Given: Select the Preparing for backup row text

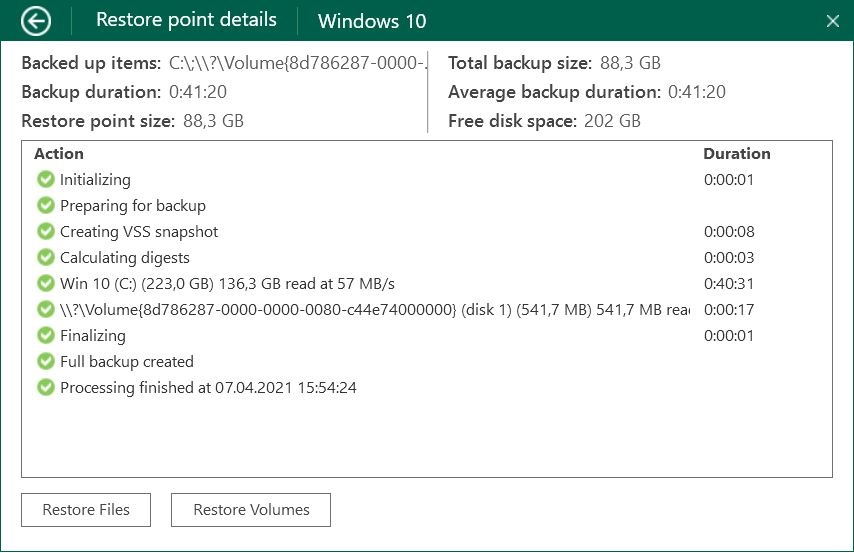Looking at the screenshot, I should tap(133, 206).
